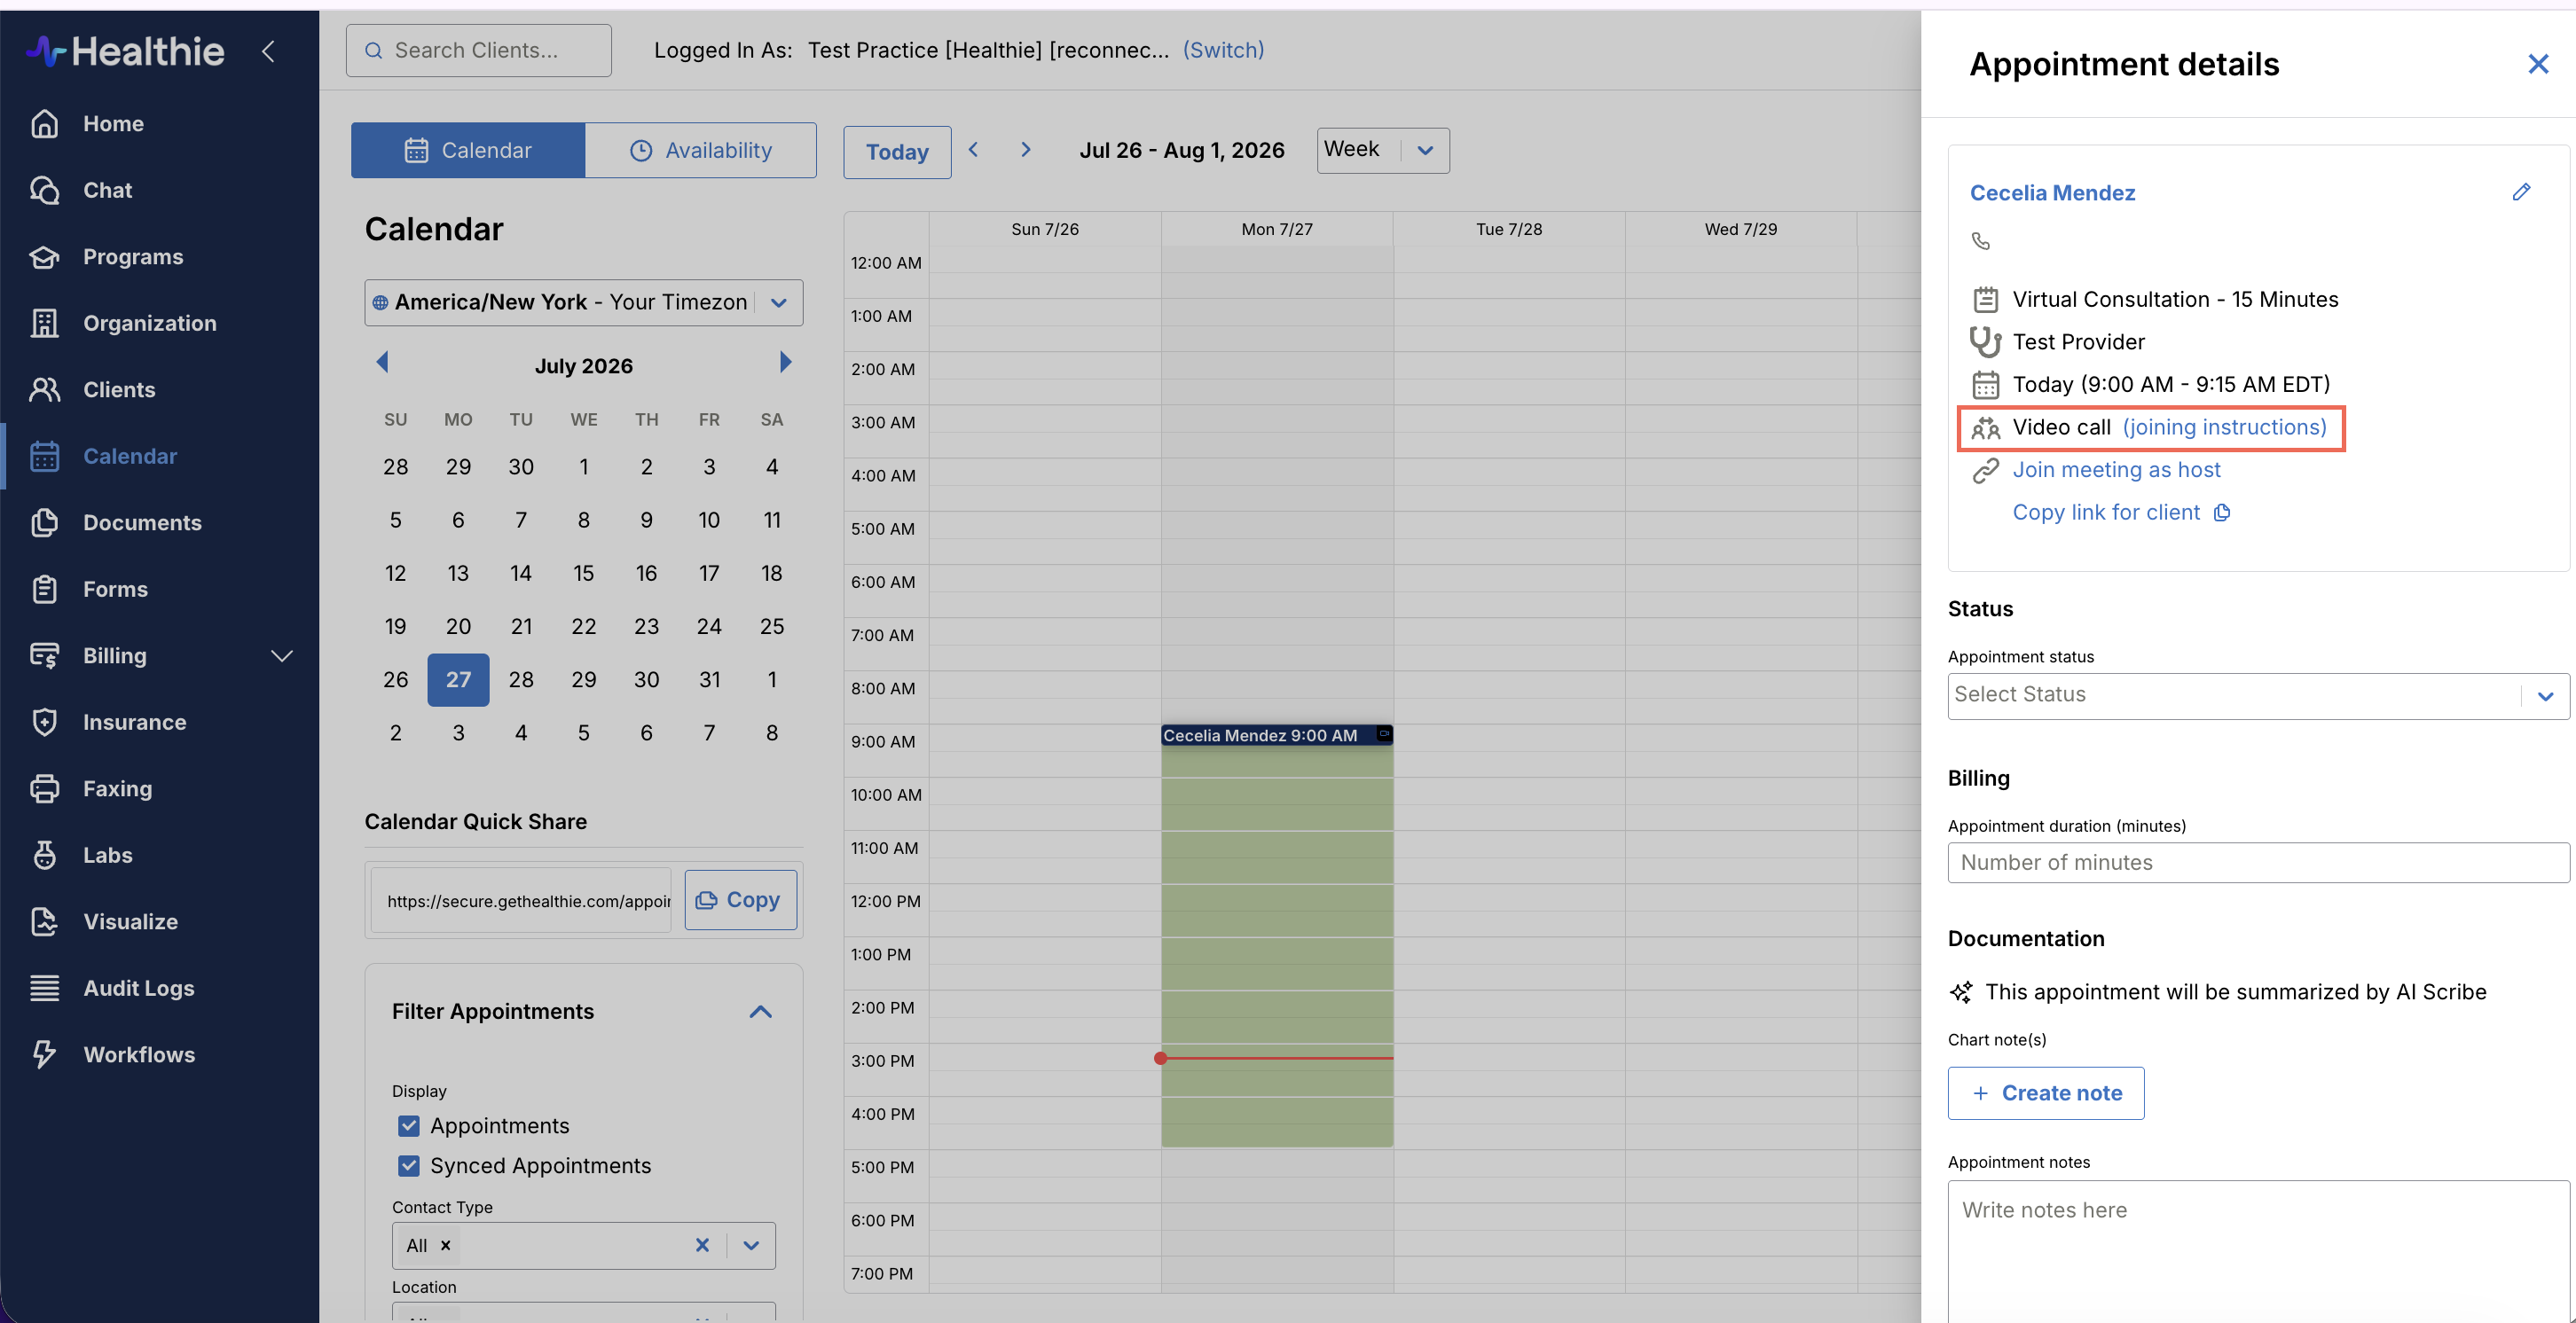Click the meeting link chain icon
Viewport: 2576px width, 1323px height.
pyautogui.click(x=1985, y=470)
